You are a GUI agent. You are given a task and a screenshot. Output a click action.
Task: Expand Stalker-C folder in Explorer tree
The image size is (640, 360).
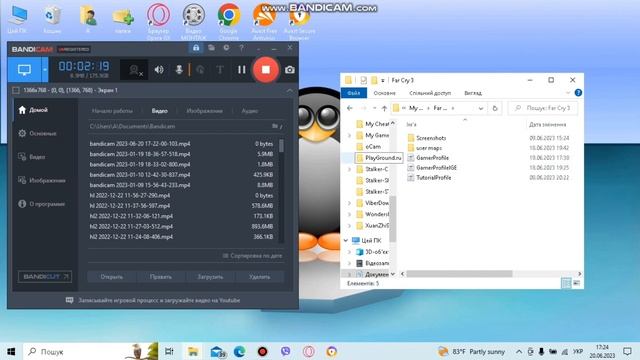pos(349,169)
